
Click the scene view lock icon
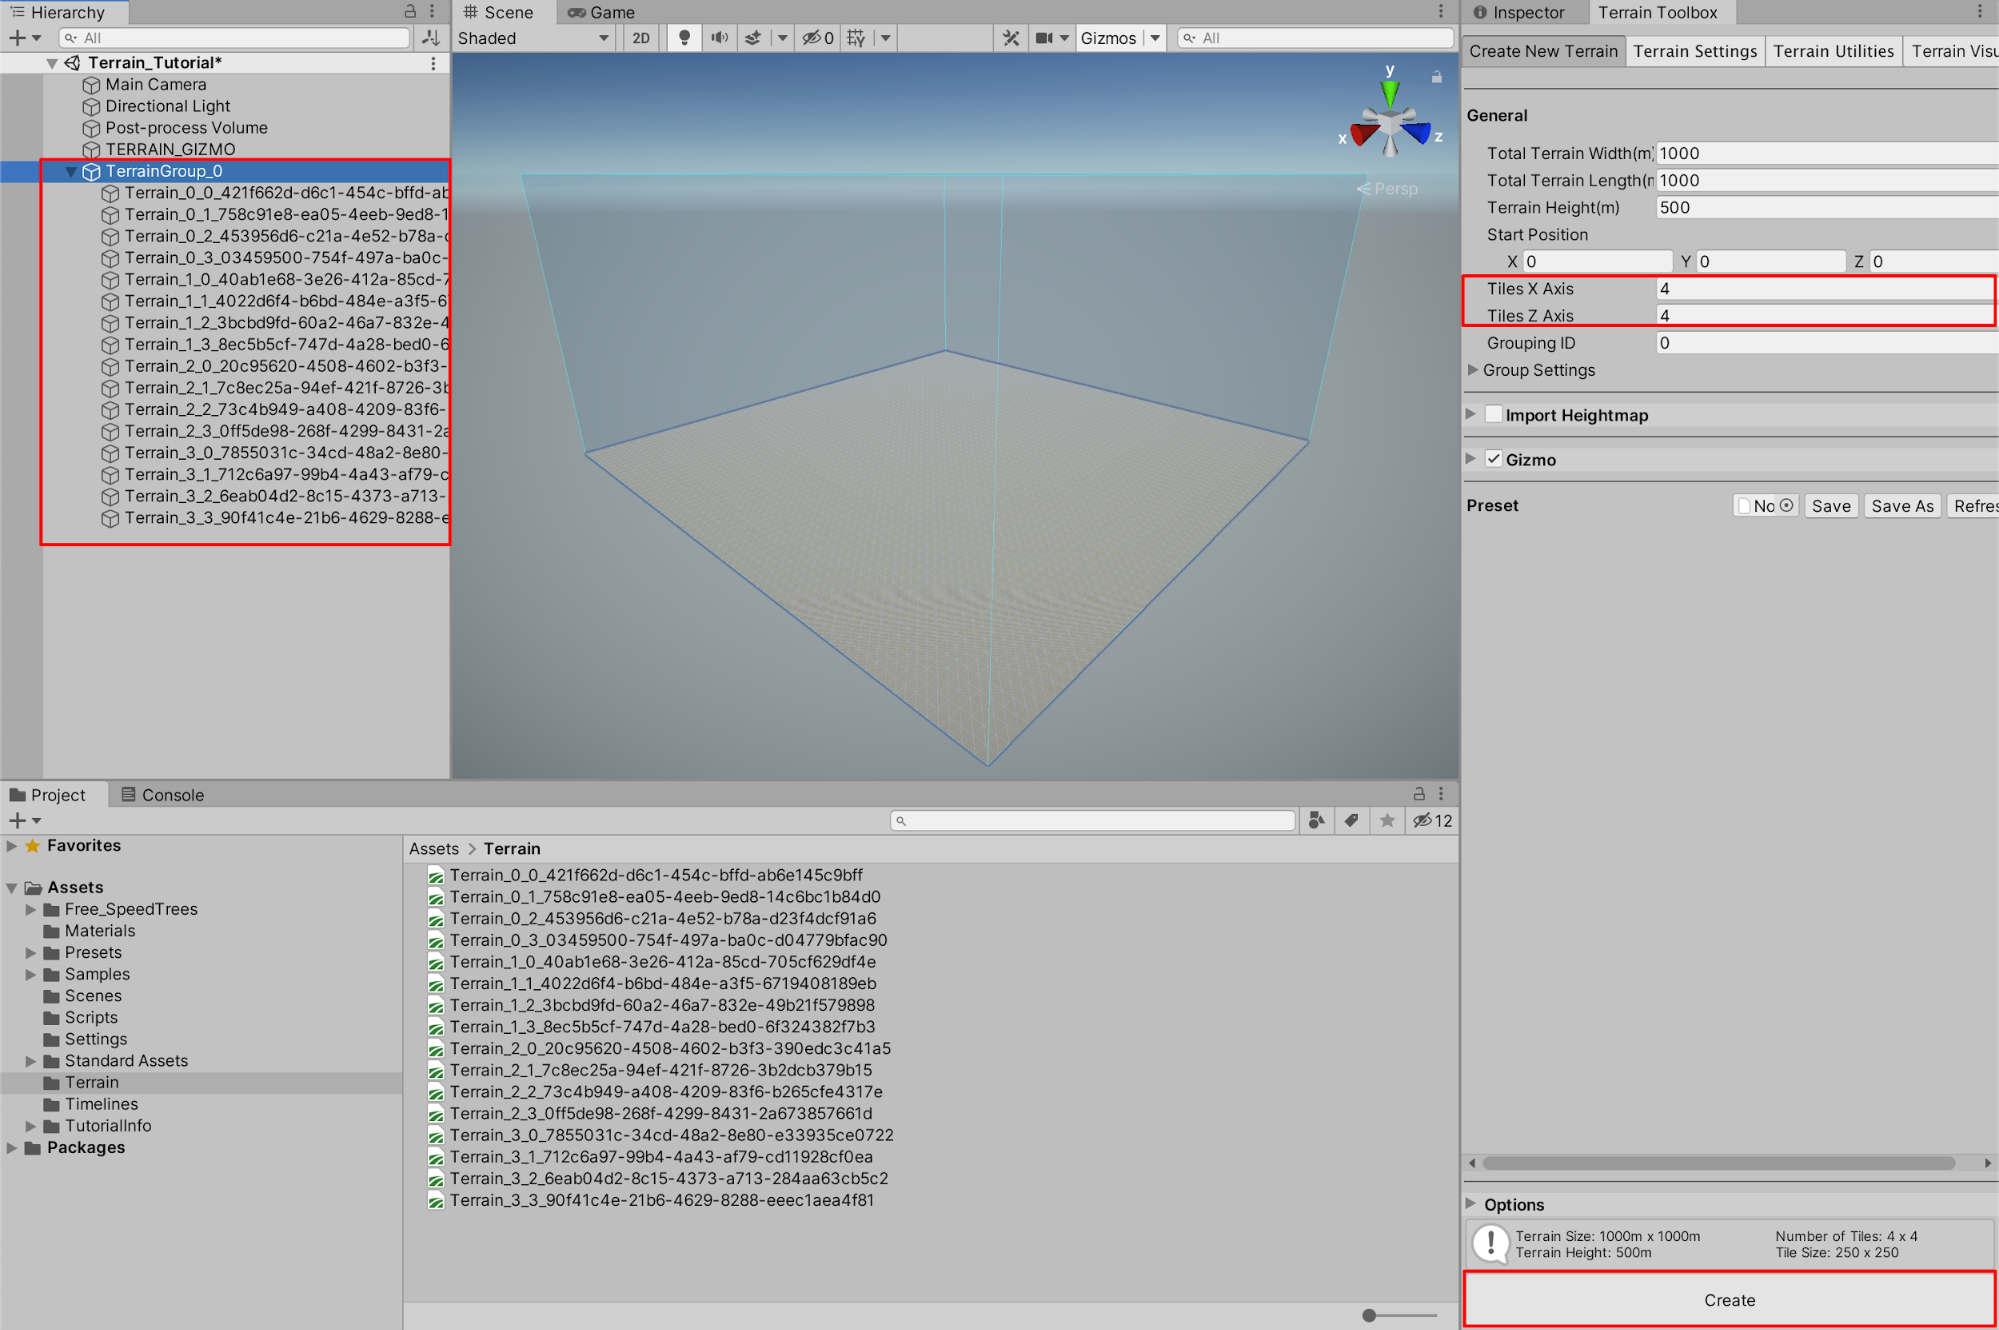coord(1436,77)
